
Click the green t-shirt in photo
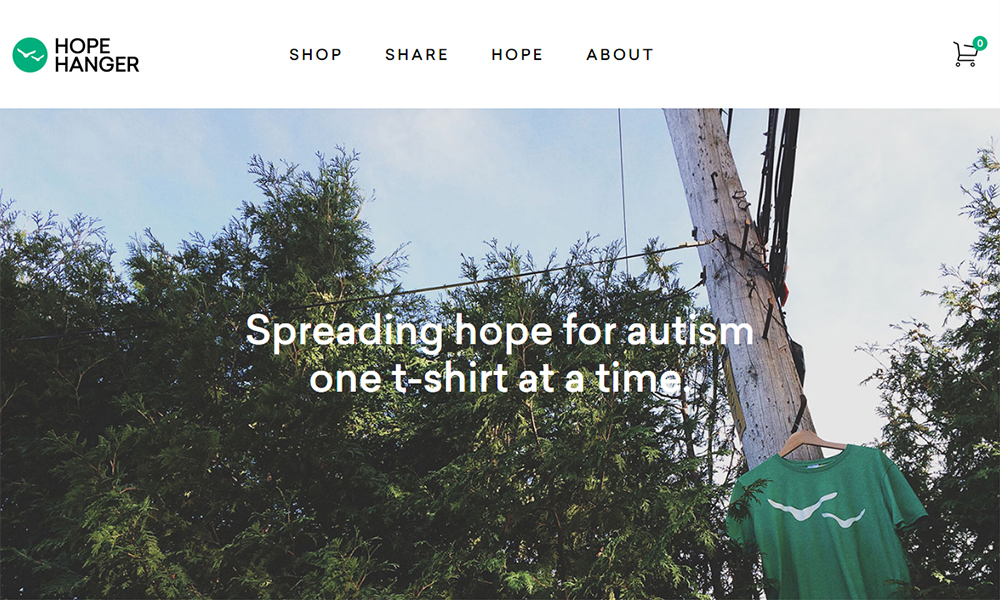(825, 520)
